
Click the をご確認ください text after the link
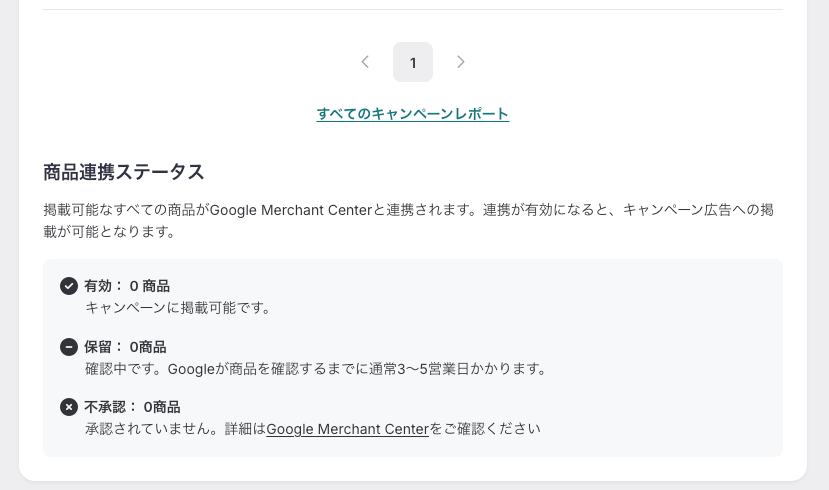tap(485, 429)
